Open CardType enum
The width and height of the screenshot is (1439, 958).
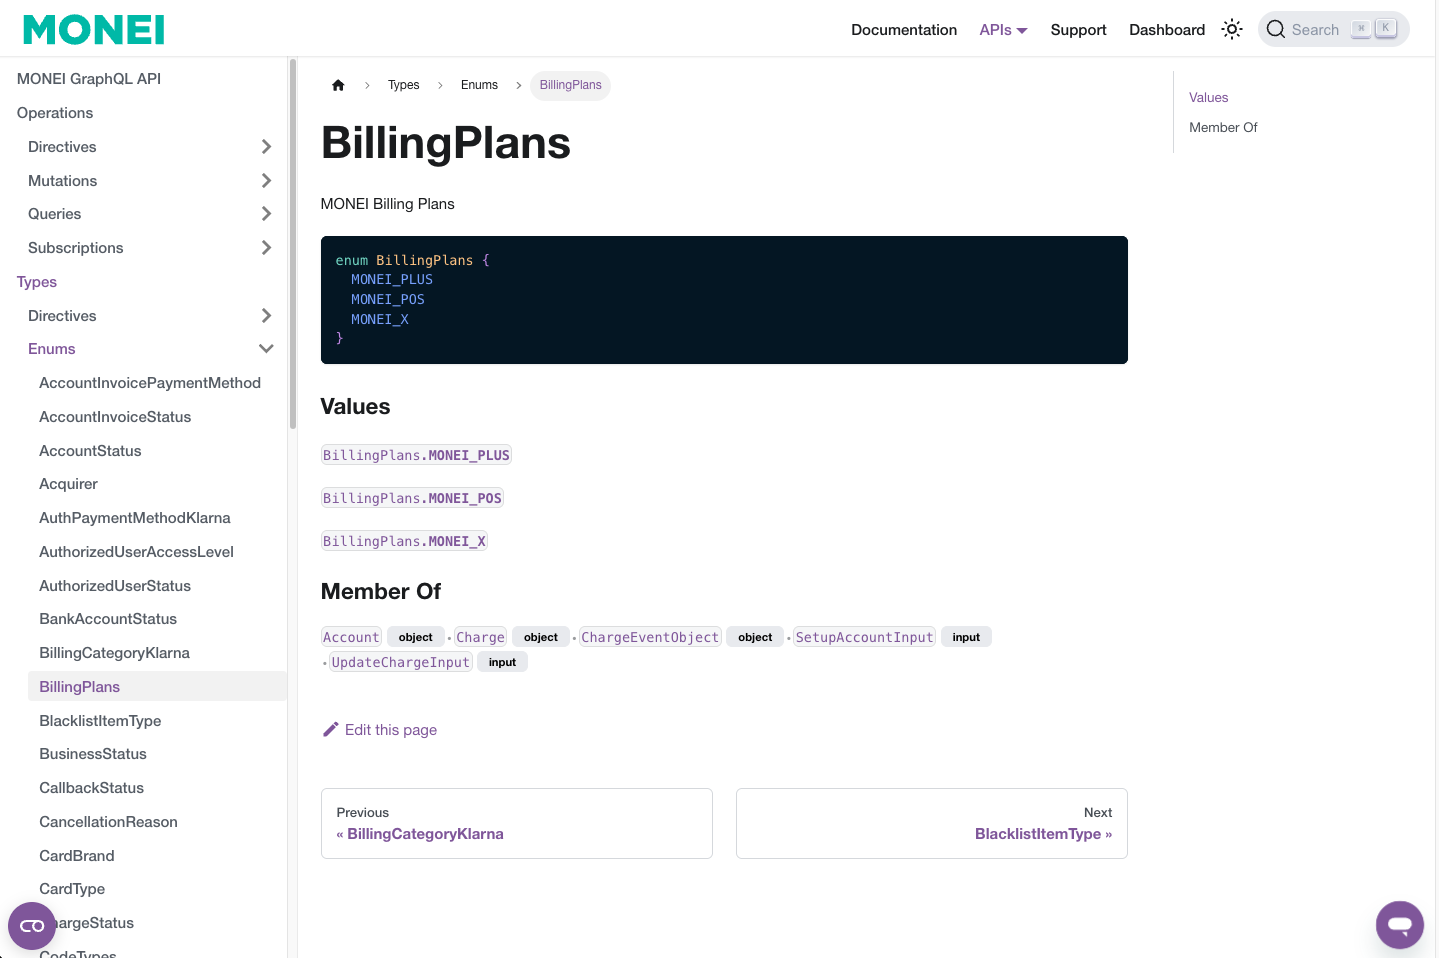coord(72,889)
